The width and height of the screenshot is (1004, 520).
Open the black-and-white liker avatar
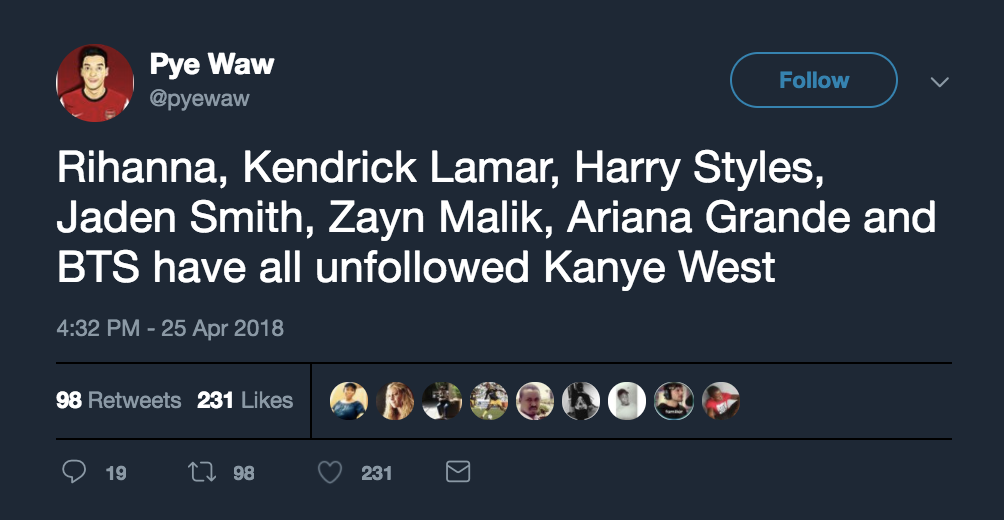pos(581,400)
